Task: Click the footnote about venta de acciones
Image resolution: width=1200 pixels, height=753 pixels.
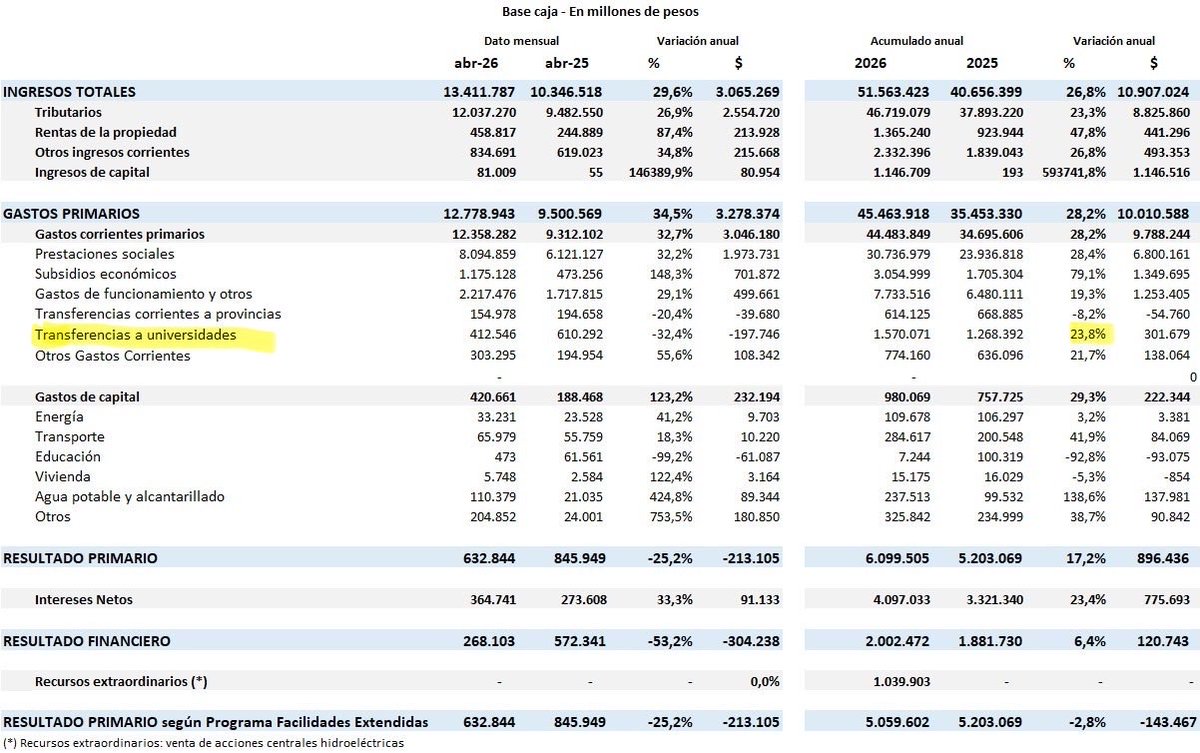Action: 203,743
